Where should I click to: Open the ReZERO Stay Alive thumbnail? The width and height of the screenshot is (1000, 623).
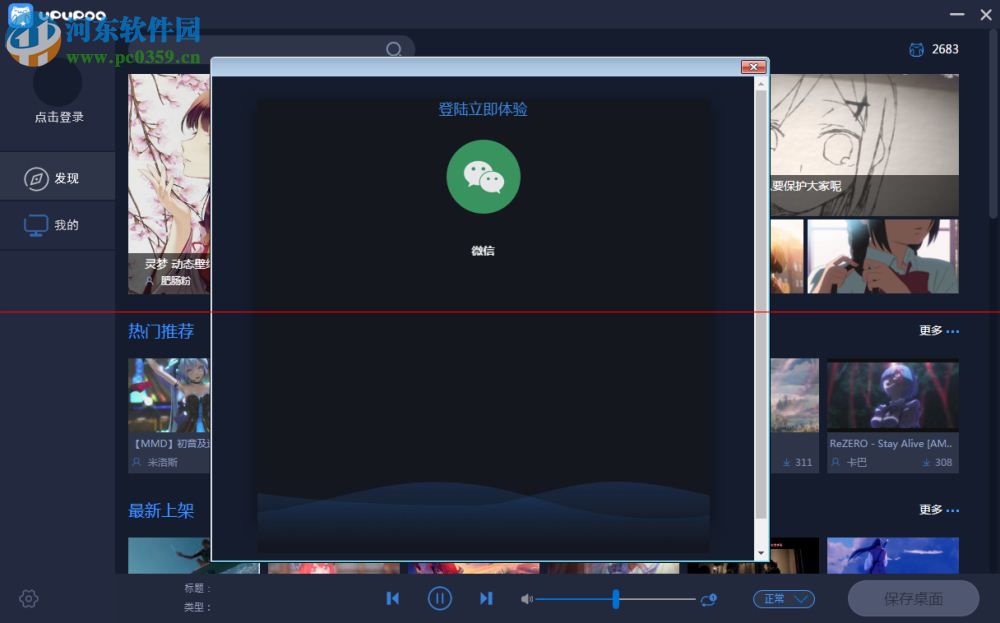893,396
